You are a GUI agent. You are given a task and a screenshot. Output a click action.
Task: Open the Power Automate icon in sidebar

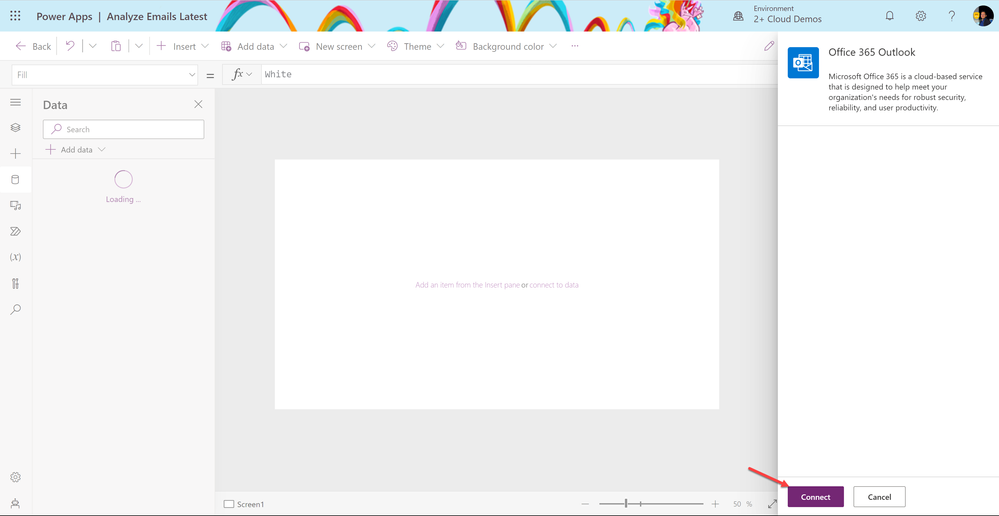tap(16, 231)
